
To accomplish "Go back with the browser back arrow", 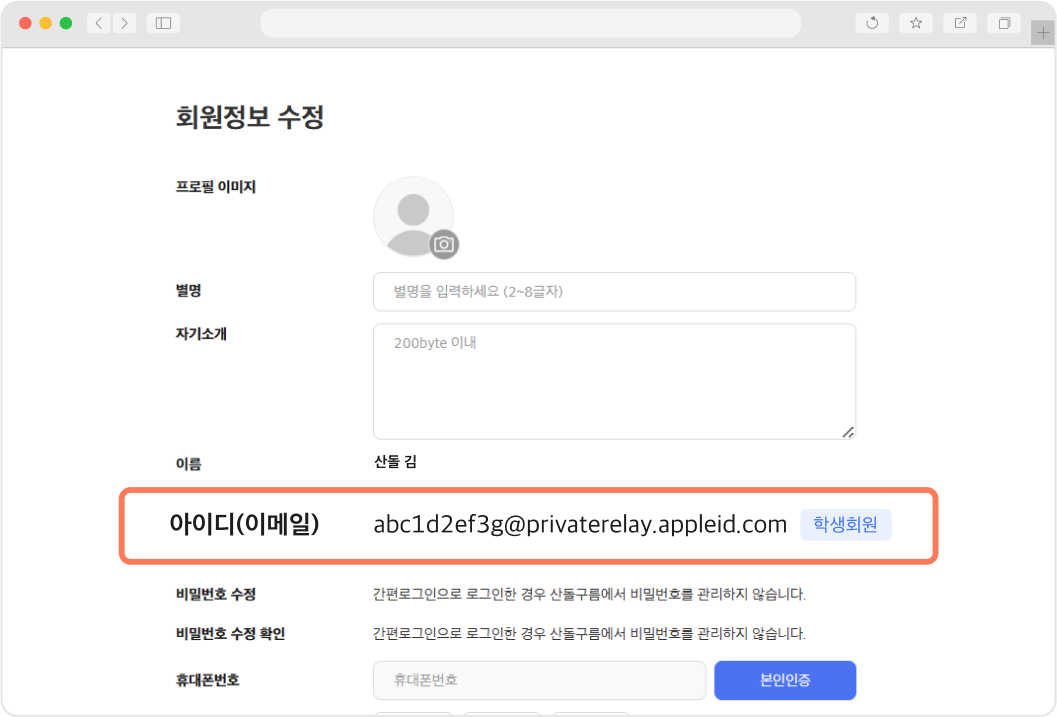I will coord(98,23).
